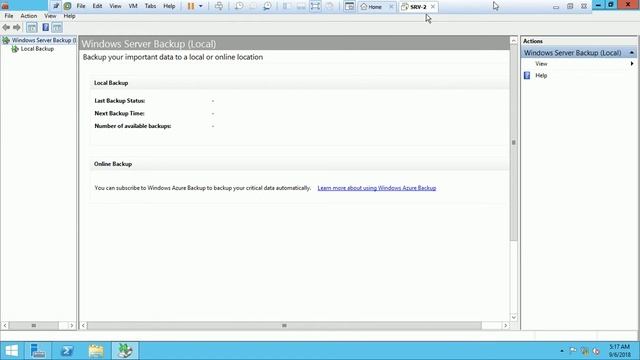Open the VM menu

point(133,6)
